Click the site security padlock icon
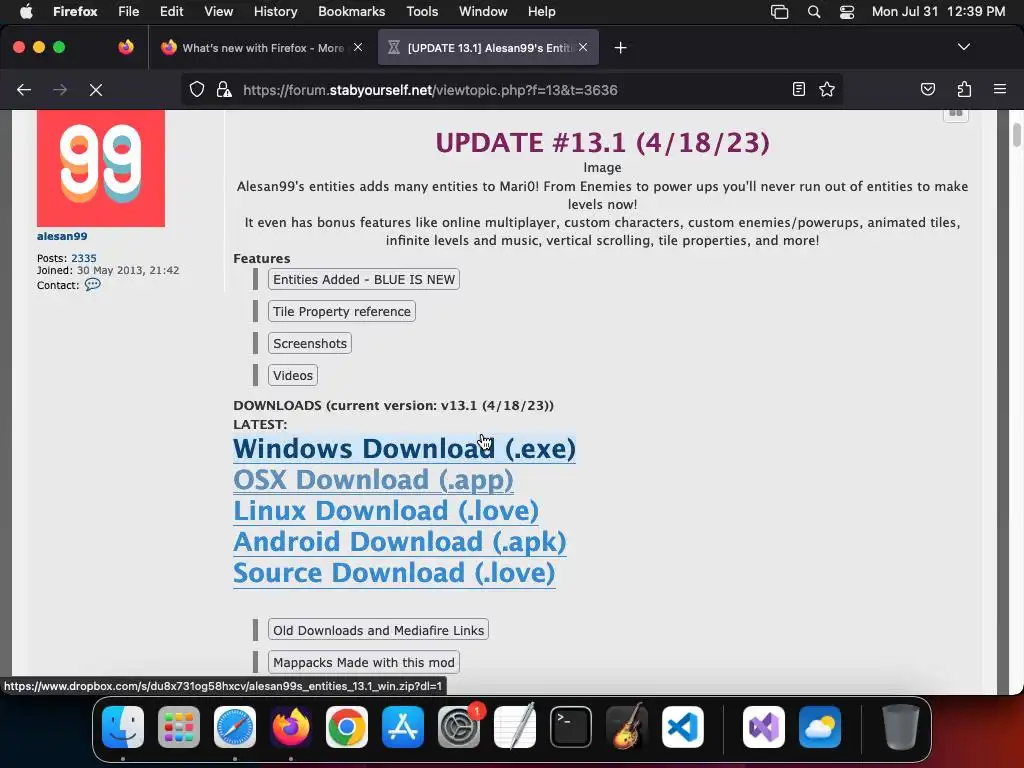 click(224, 89)
